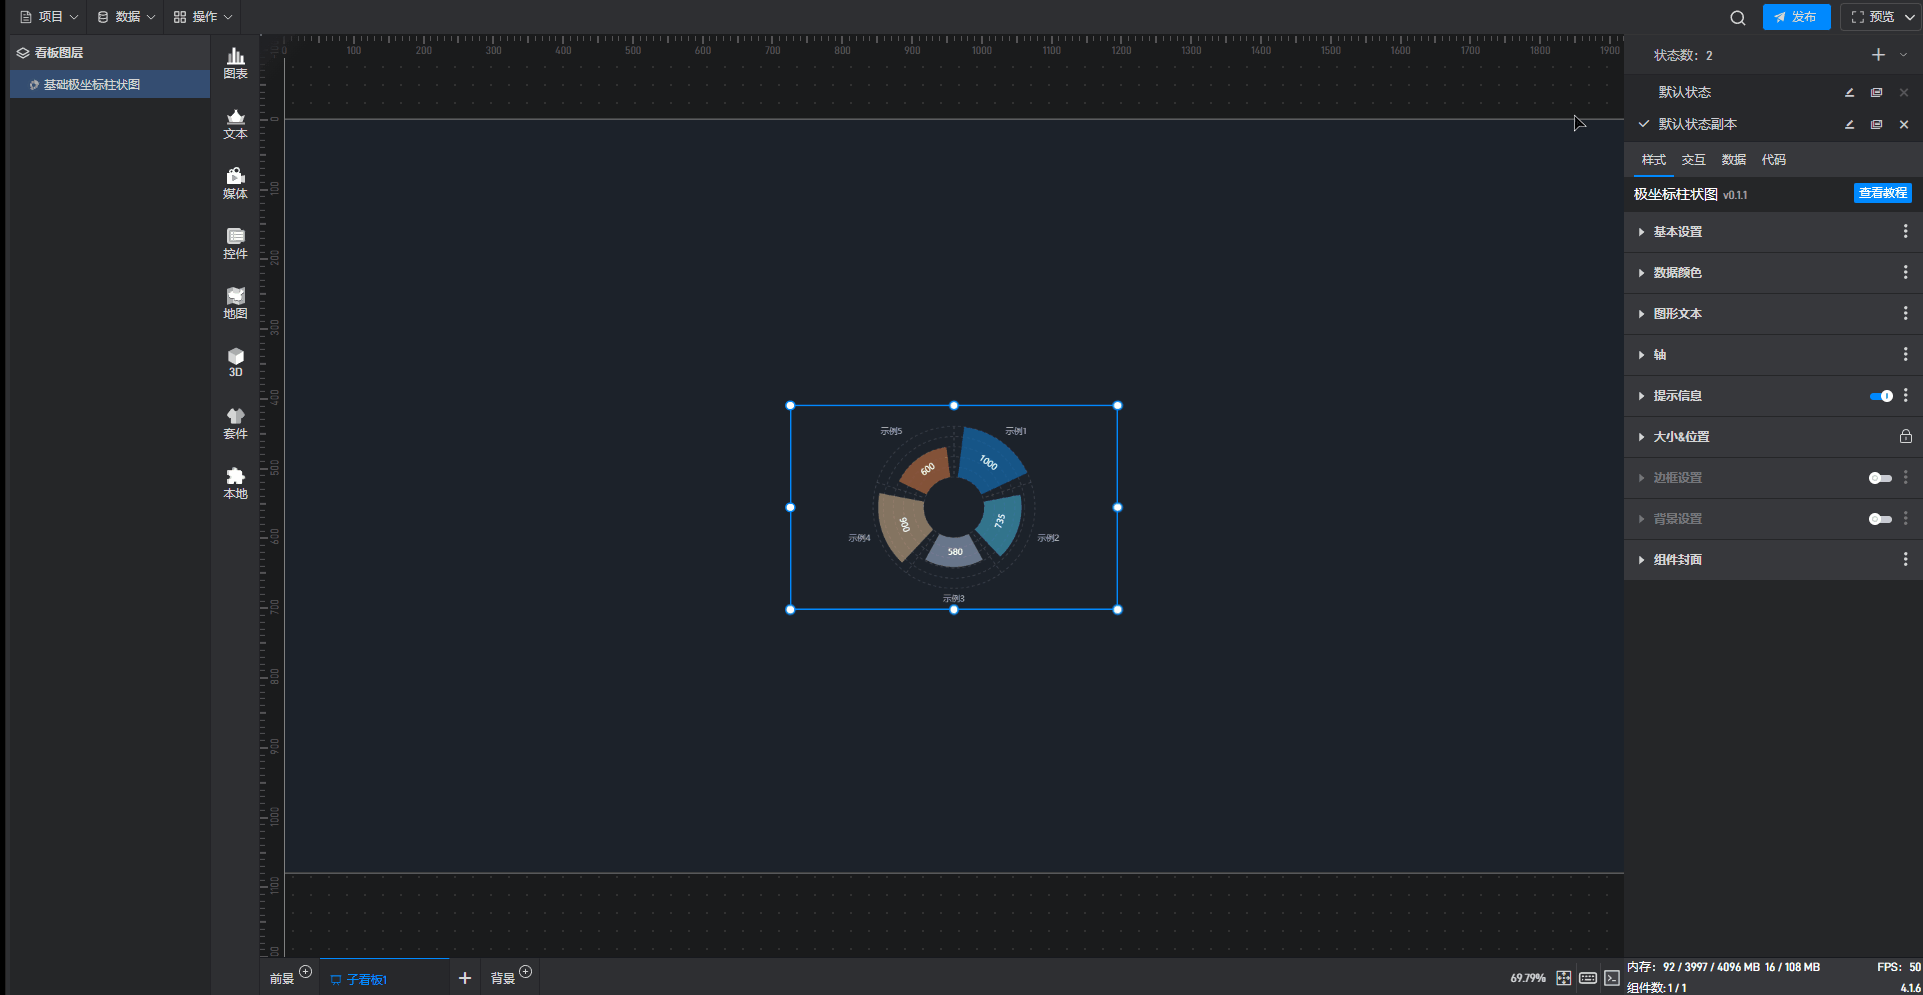Open more options for 组件封面
The height and width of the screenshot is (995, 1923).
point(1905,559)
